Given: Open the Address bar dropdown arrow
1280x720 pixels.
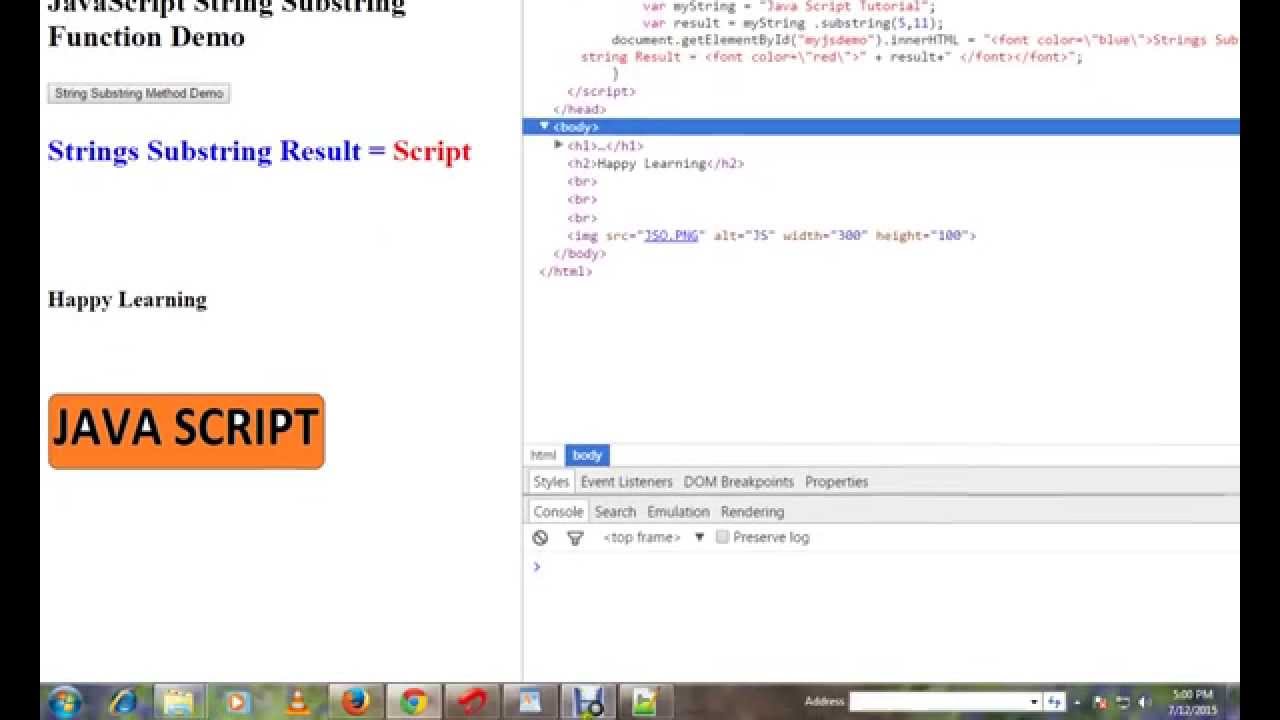Looking at the screenshot, I should tap(1034, 702).
